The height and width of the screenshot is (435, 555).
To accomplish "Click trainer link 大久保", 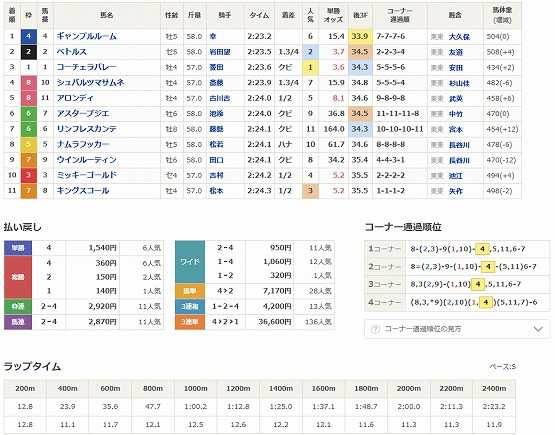I will click(x=459, y=36).
